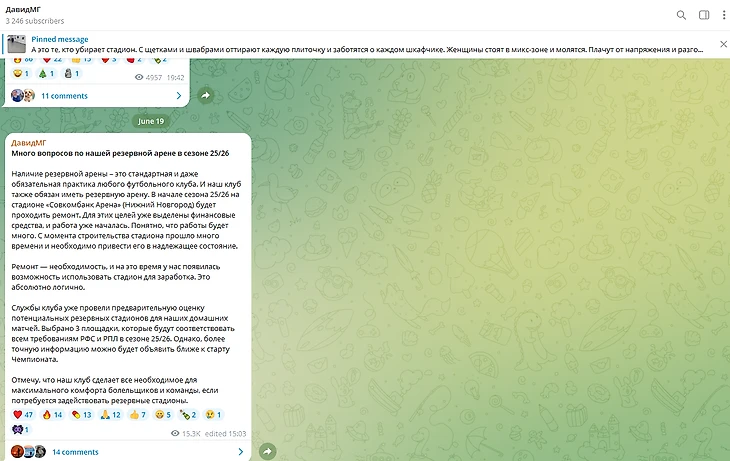Click the views eye icon showing 4957
Screen dimensions: 730x461
point(139,77)
